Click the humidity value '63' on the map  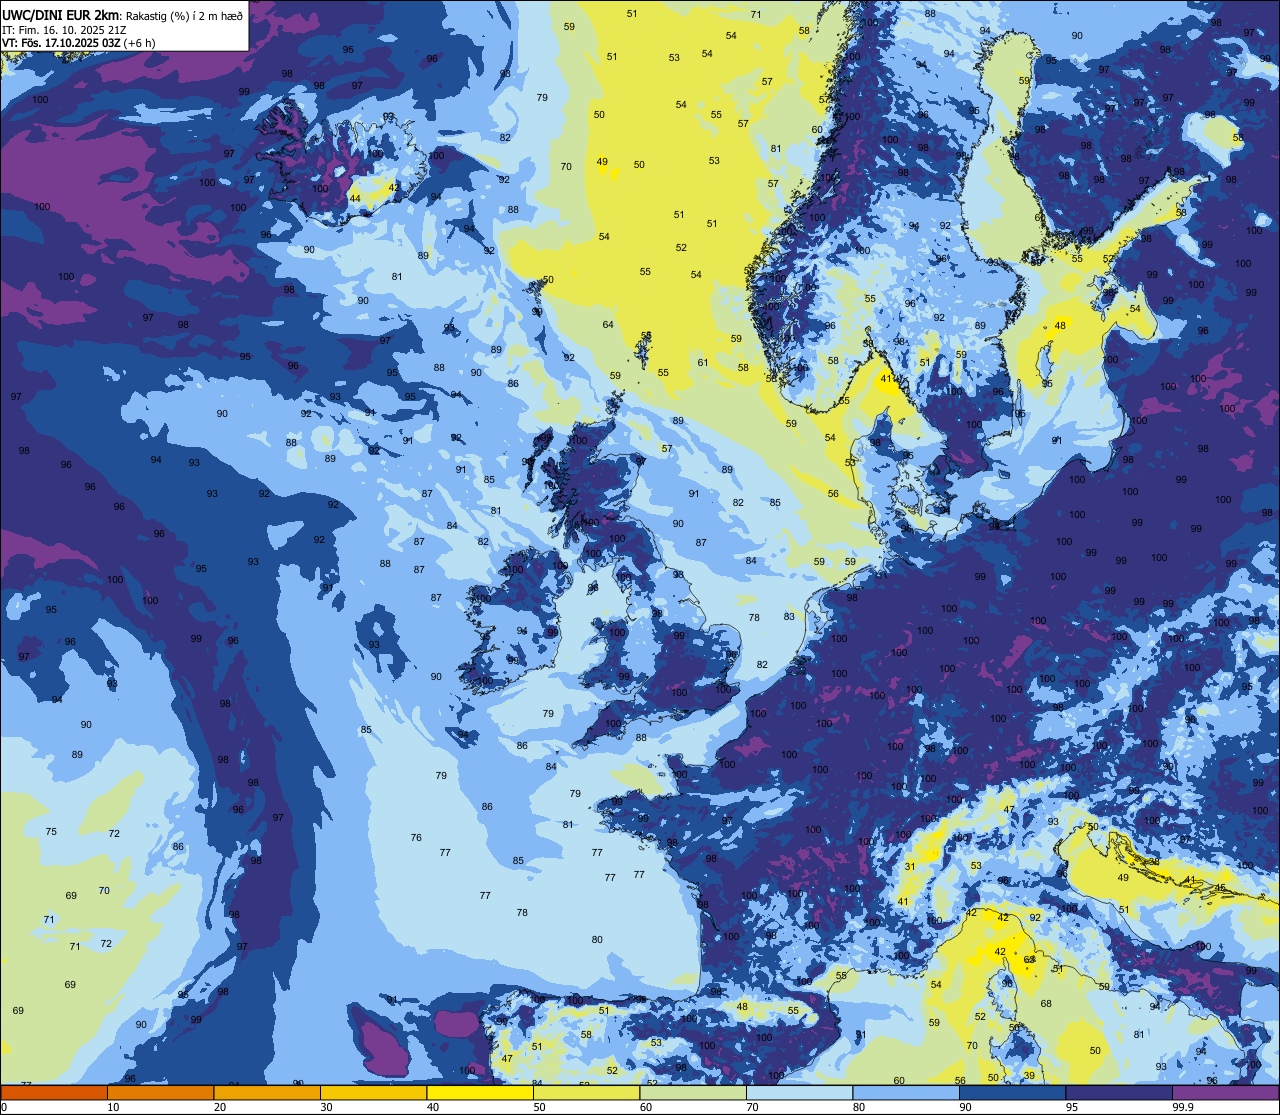pos(1030,960)
